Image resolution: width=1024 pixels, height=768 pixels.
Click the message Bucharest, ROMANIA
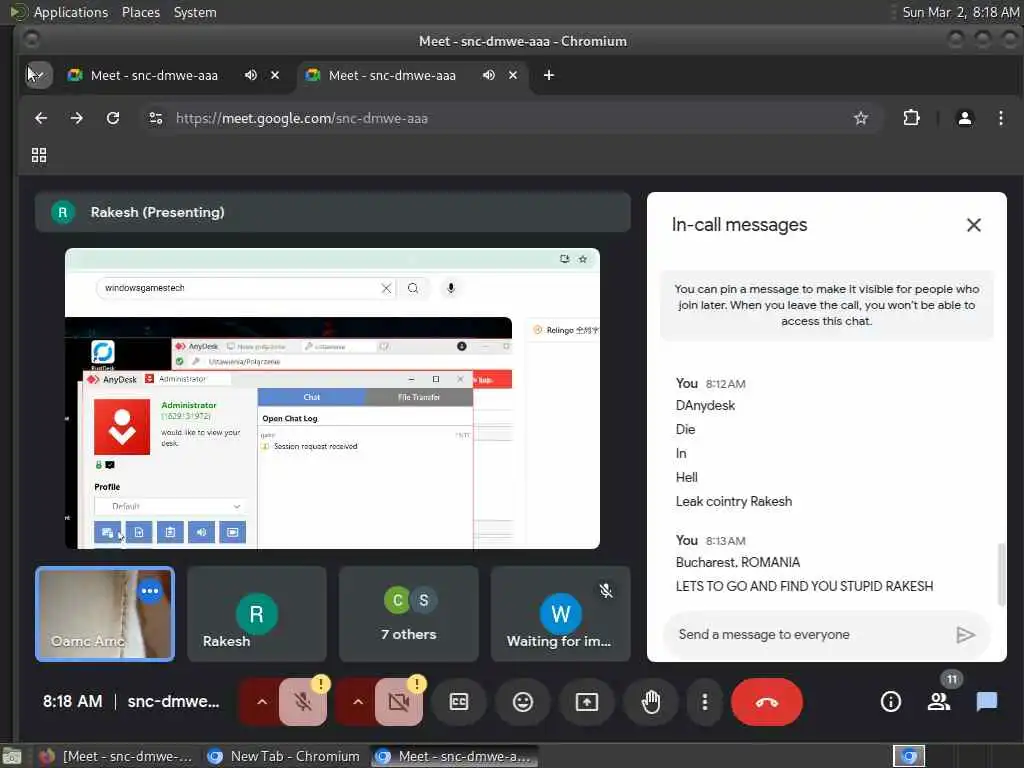pyautogui.click(x=737, y=562)
